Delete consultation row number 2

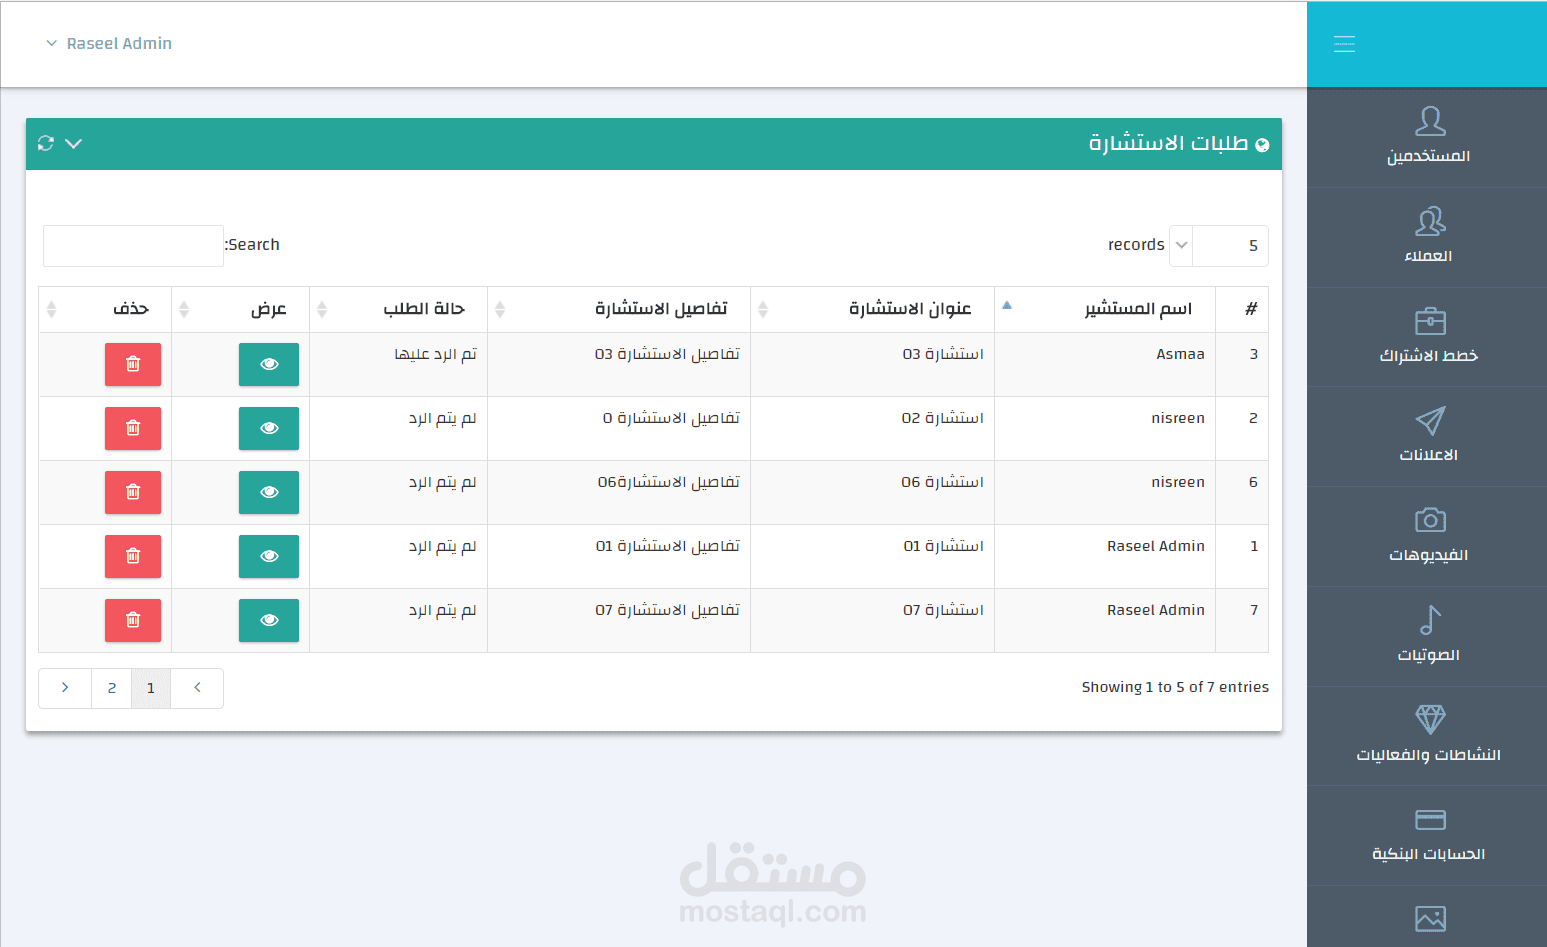point(133,428)
